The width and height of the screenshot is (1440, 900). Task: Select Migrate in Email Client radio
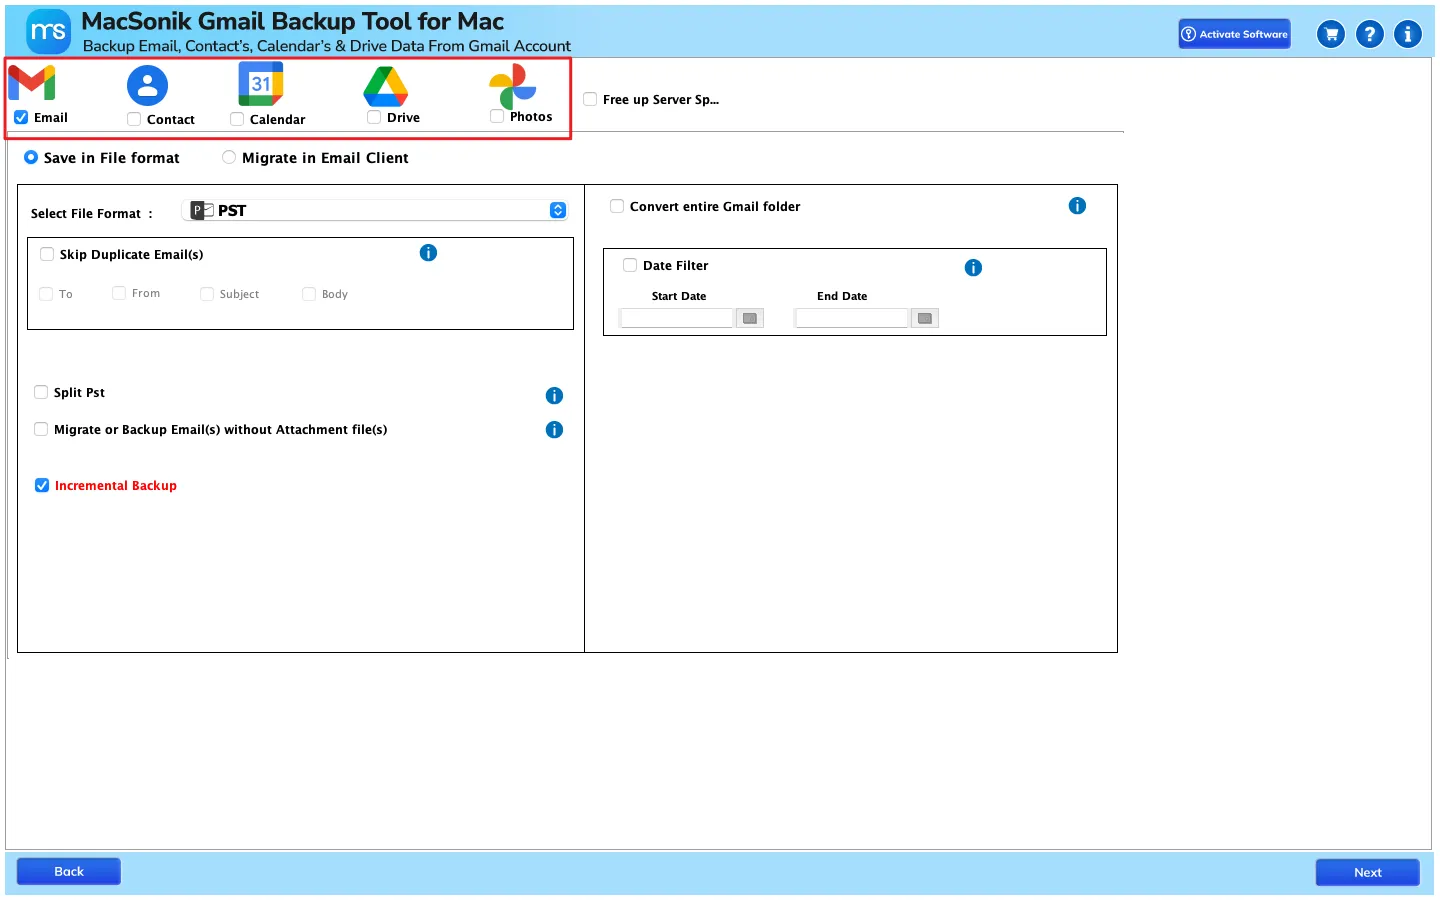[229, 157]
